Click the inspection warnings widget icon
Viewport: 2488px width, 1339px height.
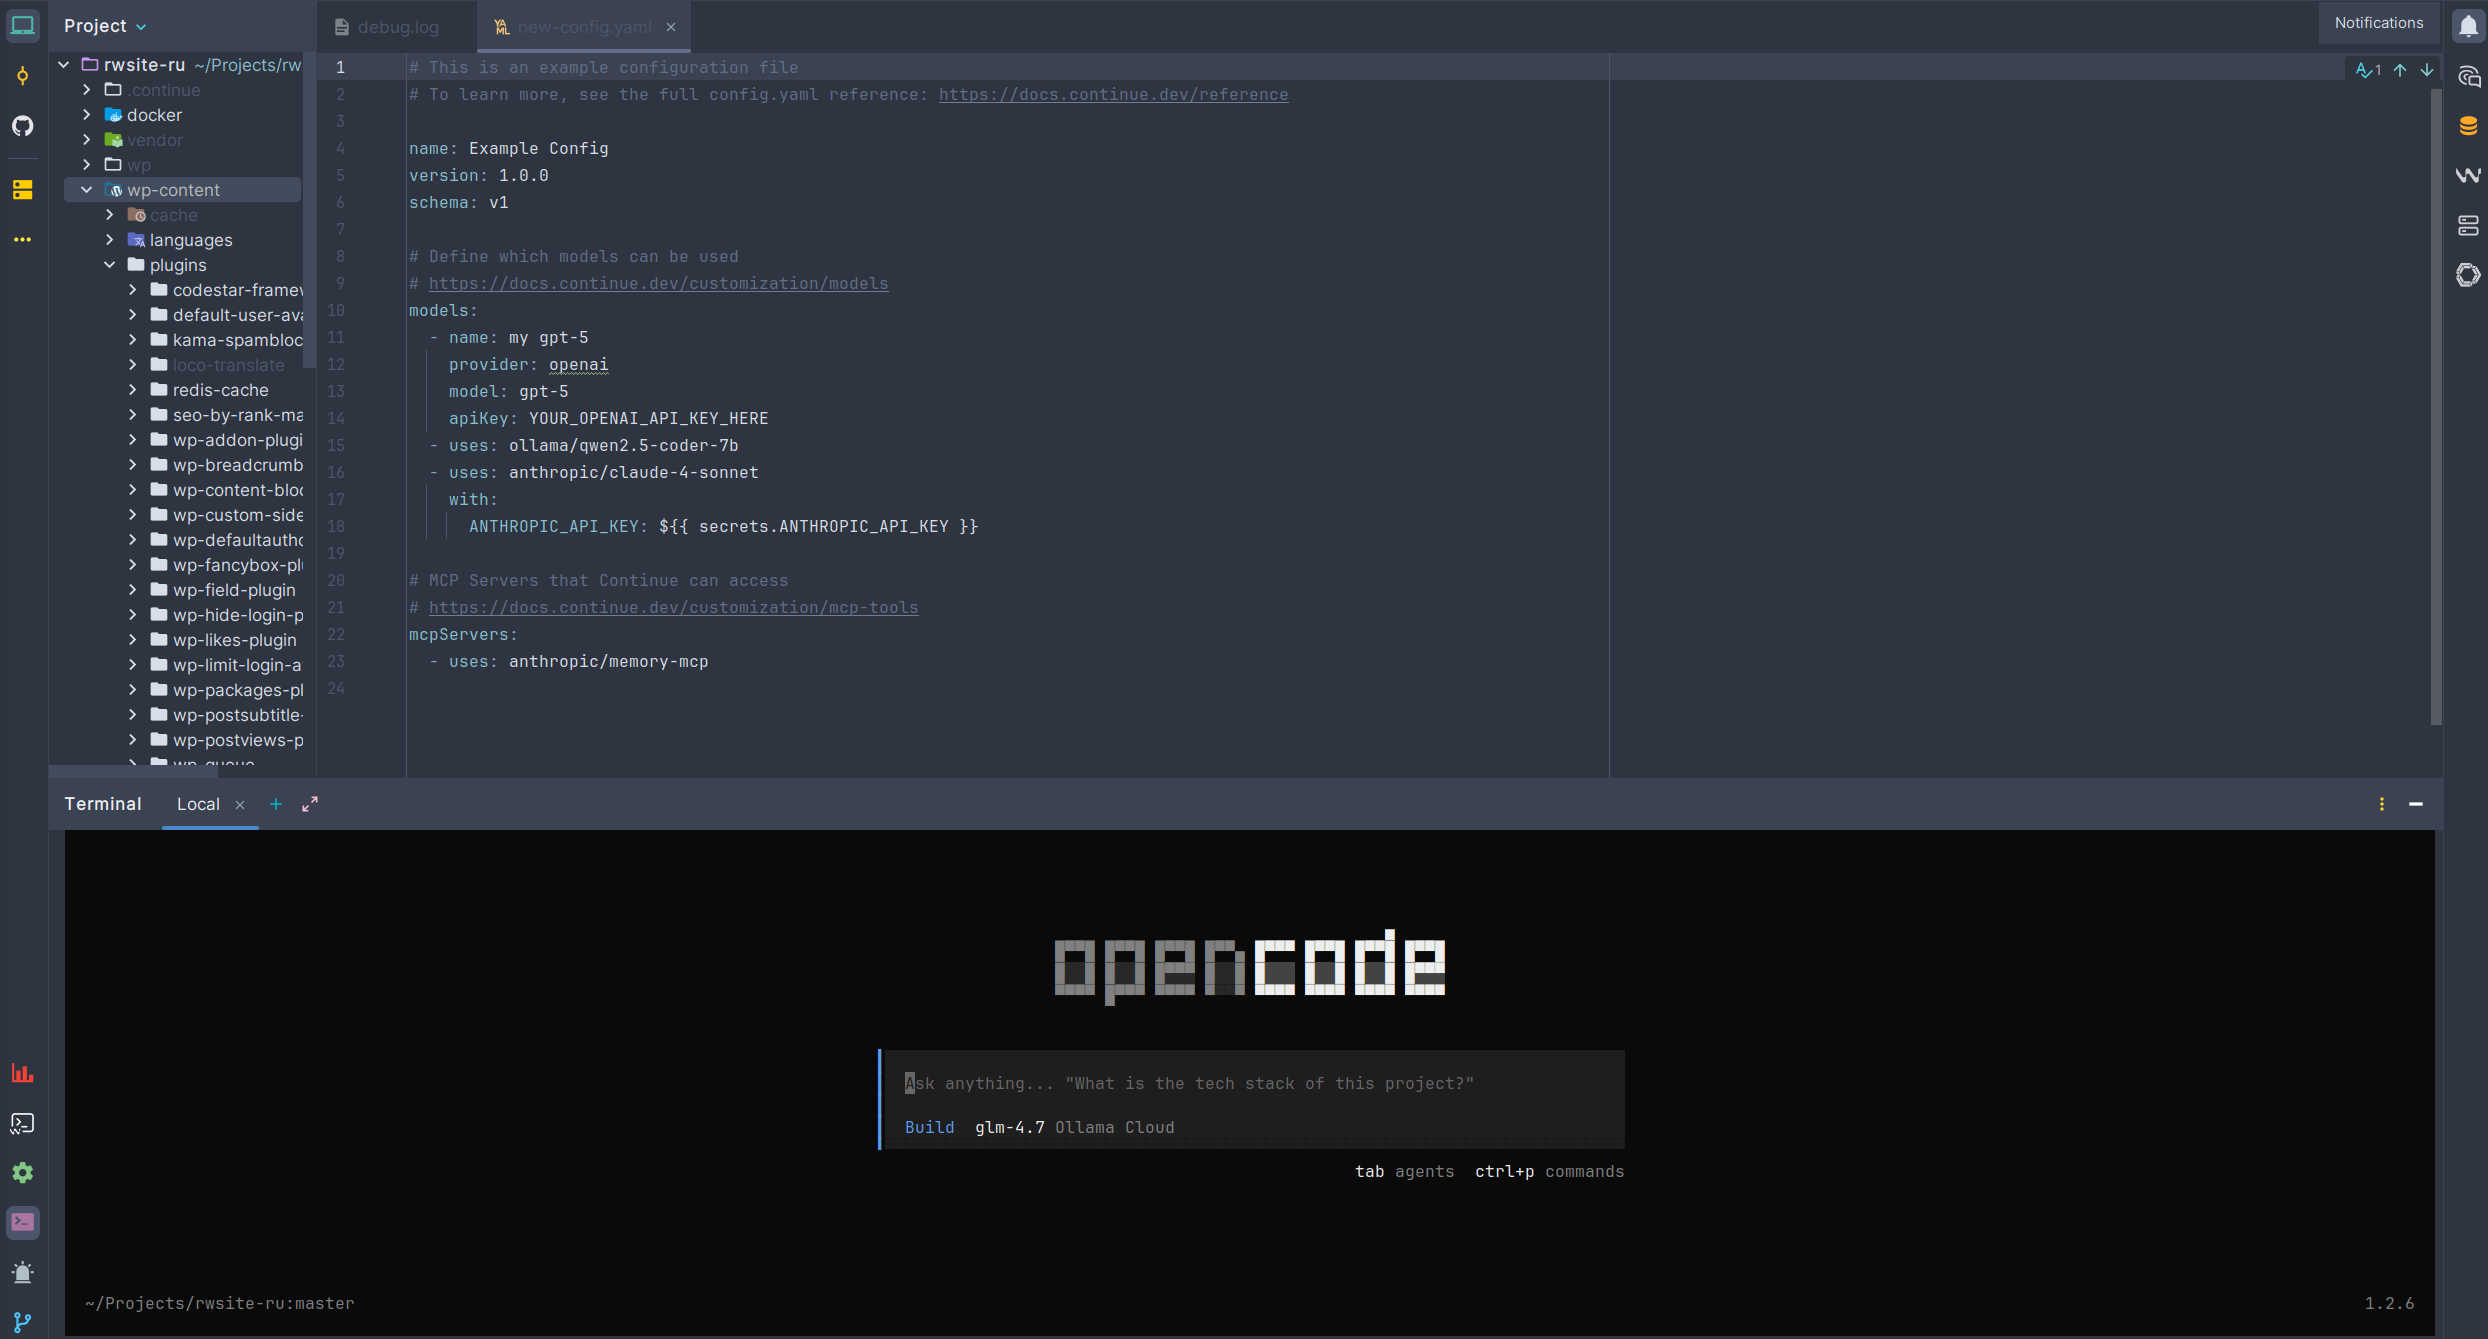click(2368, 70)
